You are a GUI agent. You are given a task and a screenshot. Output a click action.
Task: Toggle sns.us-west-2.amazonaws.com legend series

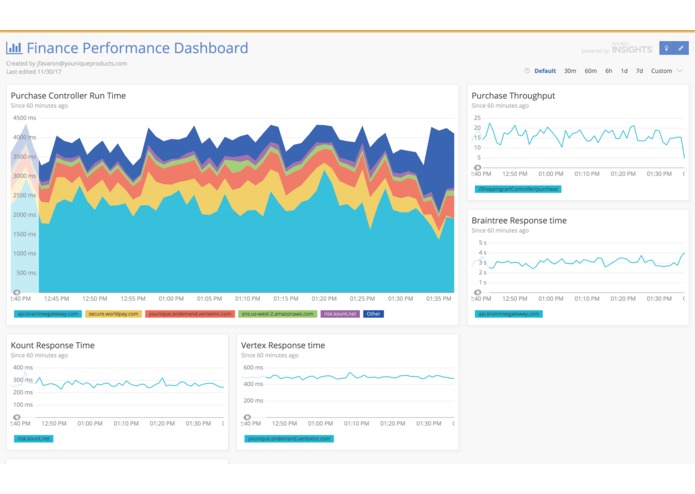277,314
